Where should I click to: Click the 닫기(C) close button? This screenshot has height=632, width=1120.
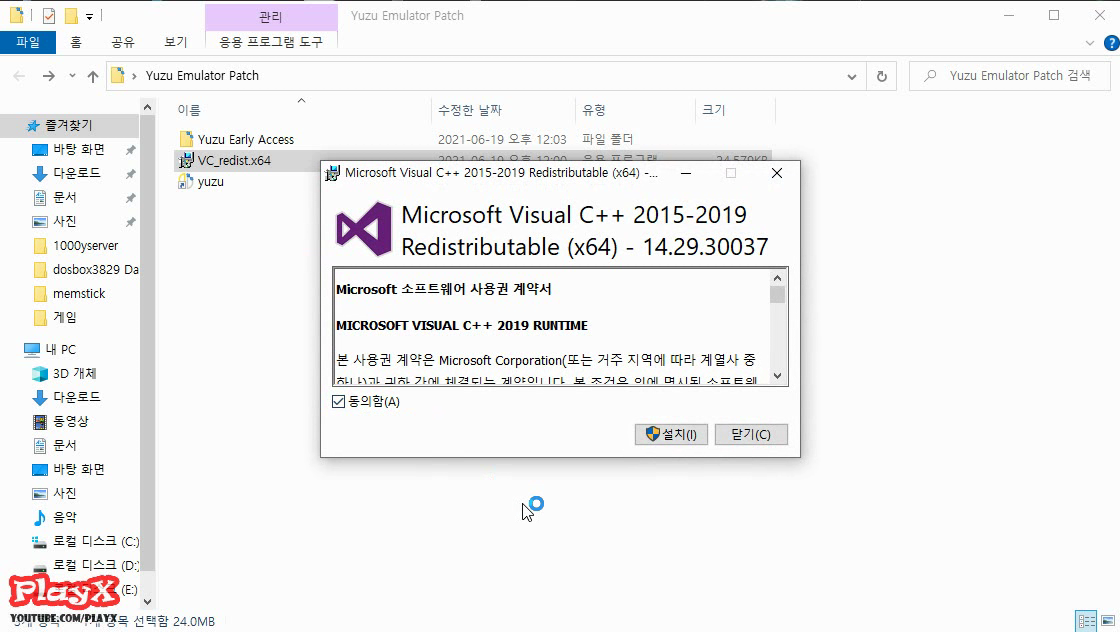(751, 434)
